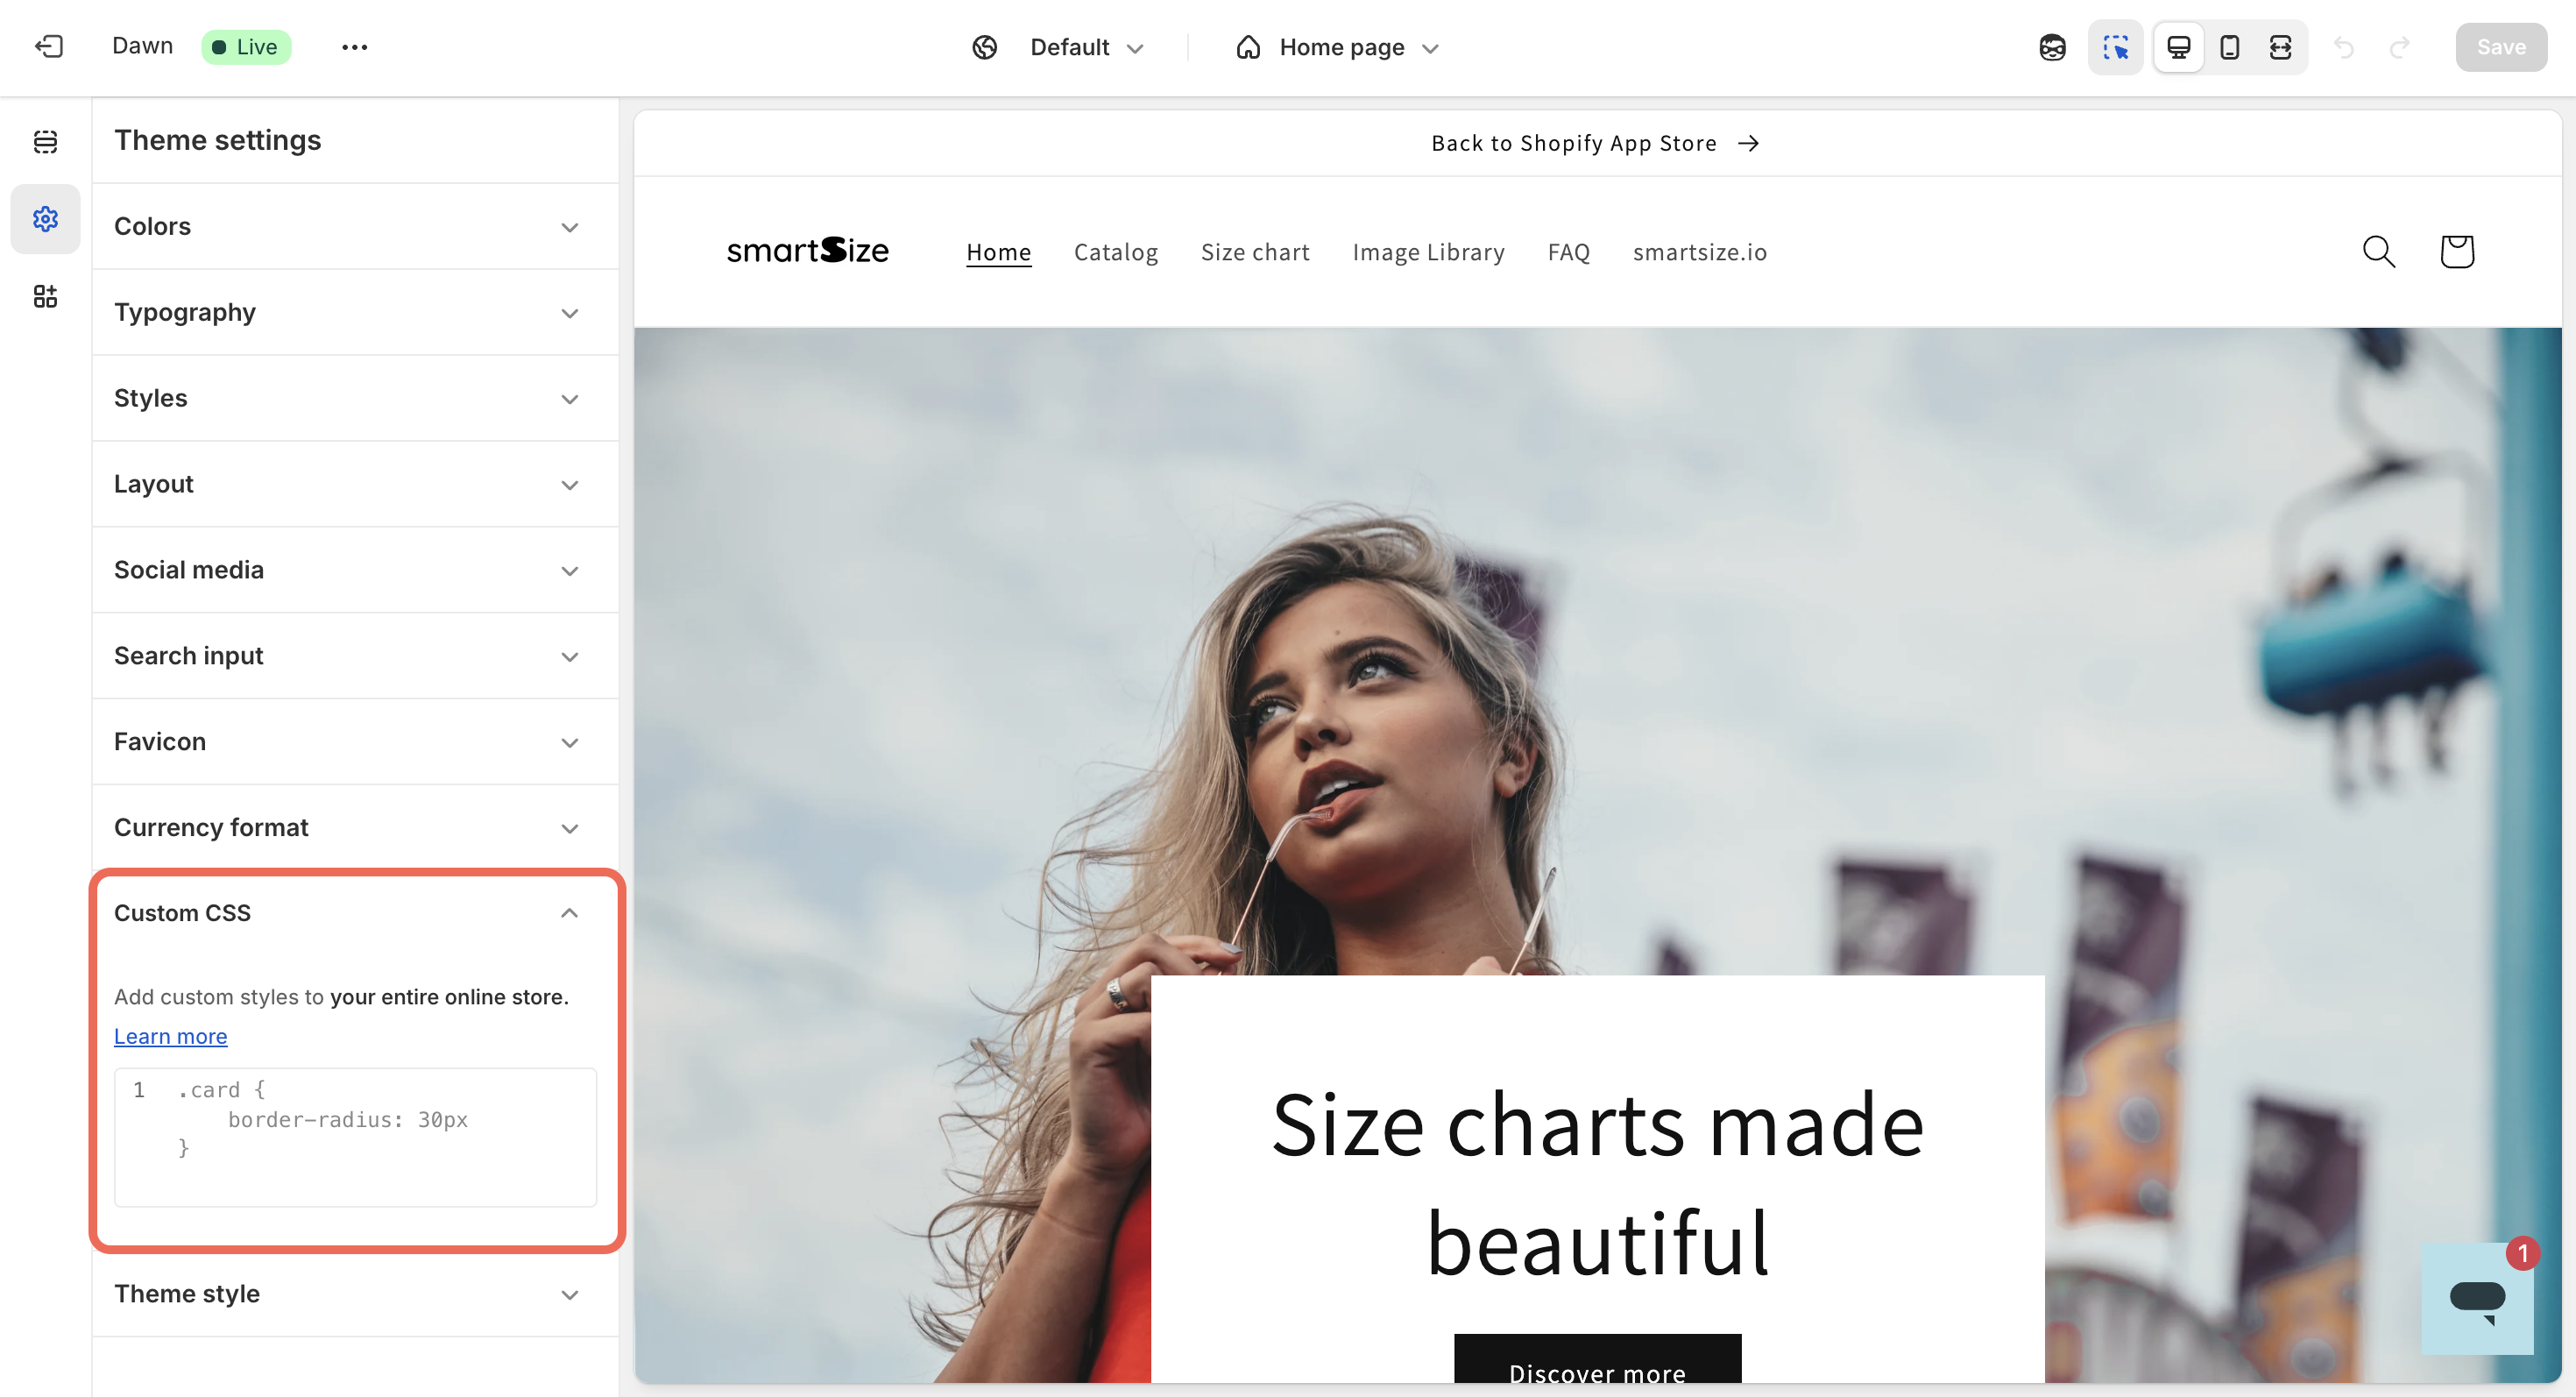The image size is (2576, 1397).
Task: Open the chat widget bubble
Action: pyautogui.click(x=2477, y=1298)
